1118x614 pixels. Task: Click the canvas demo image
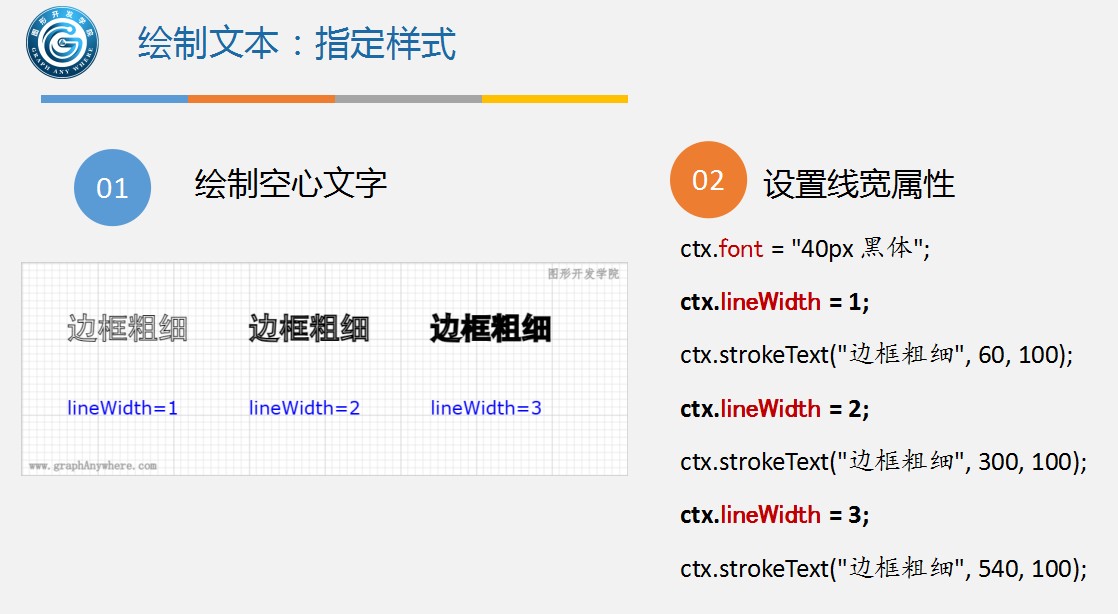[324, 369]
